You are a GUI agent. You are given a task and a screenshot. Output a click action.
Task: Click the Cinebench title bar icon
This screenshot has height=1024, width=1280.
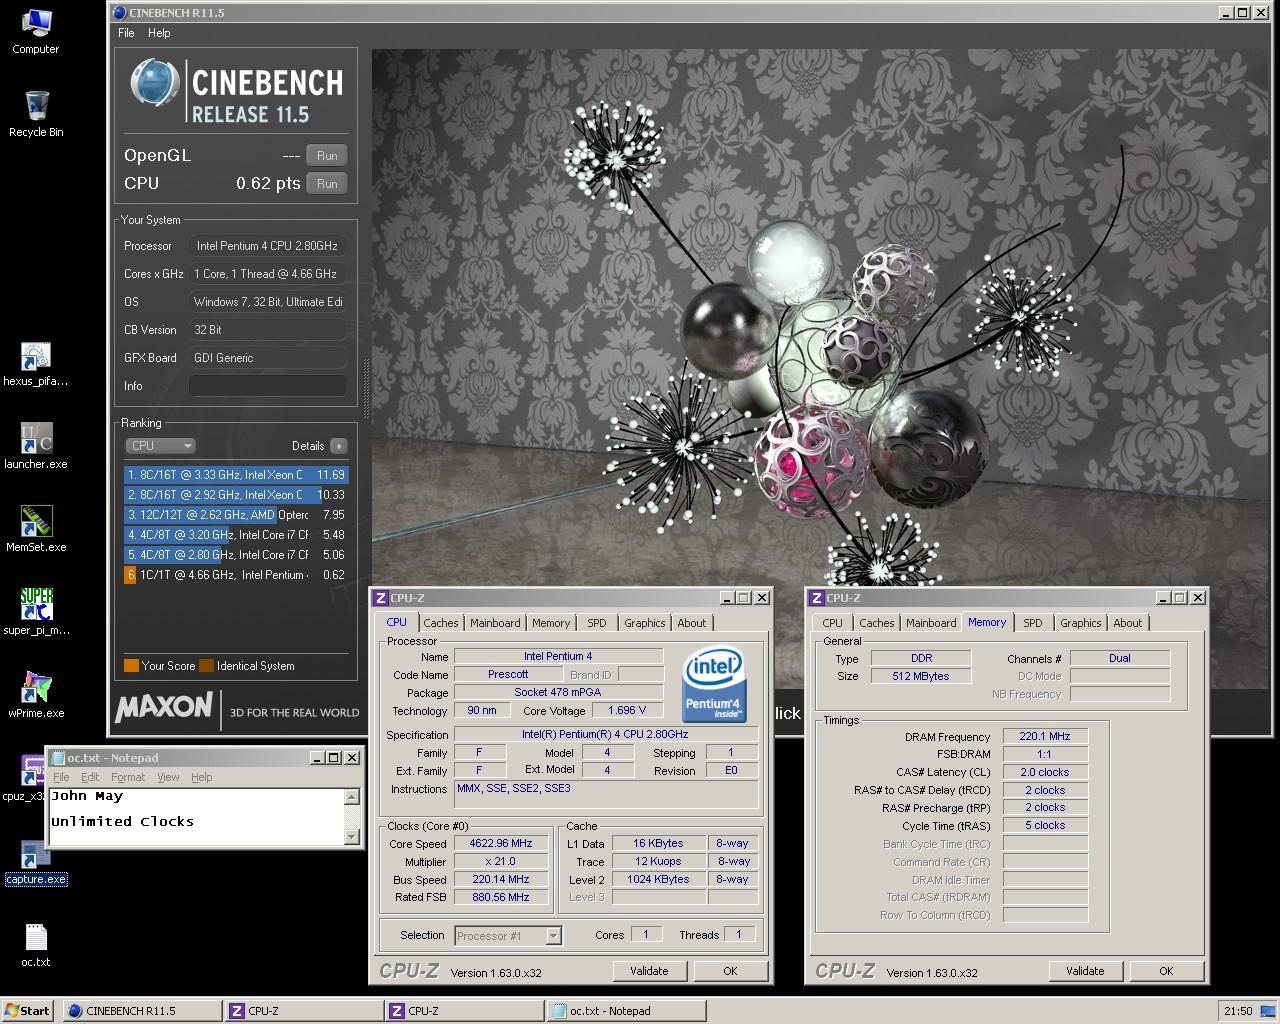click(x=119, y=13)
